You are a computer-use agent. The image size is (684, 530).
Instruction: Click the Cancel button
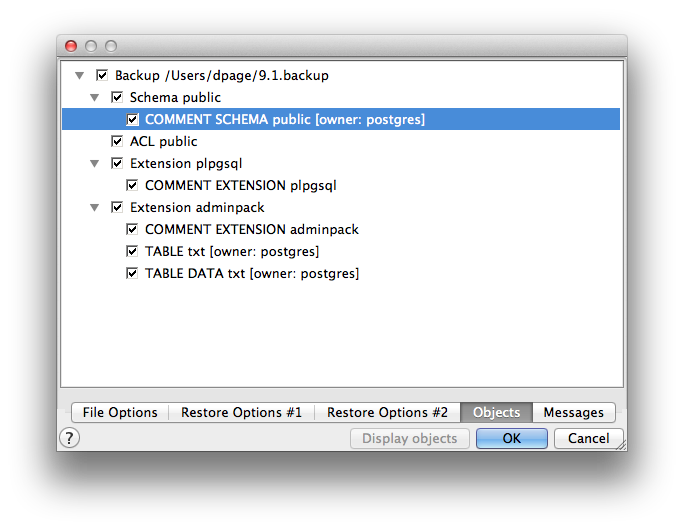pos(588,438)
